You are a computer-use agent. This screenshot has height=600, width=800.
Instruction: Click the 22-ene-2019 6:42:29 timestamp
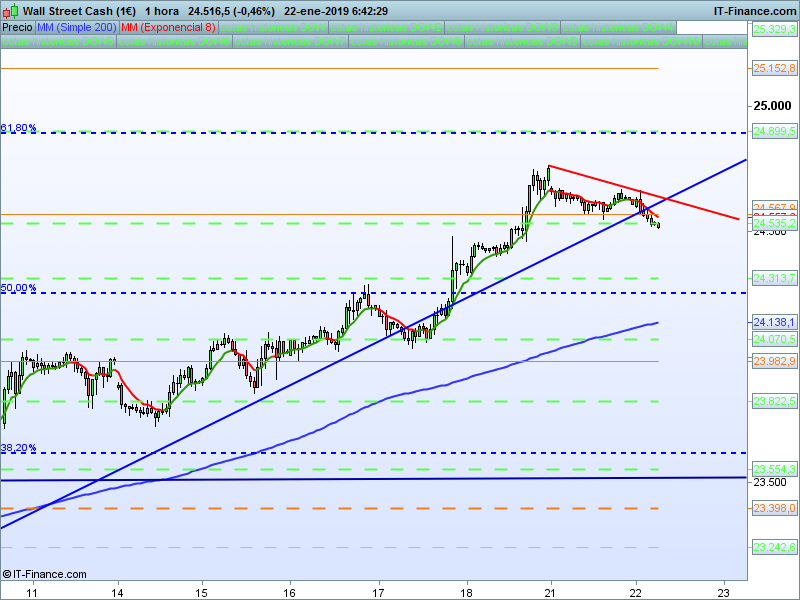pyautogui.click(x=336, y=11)
